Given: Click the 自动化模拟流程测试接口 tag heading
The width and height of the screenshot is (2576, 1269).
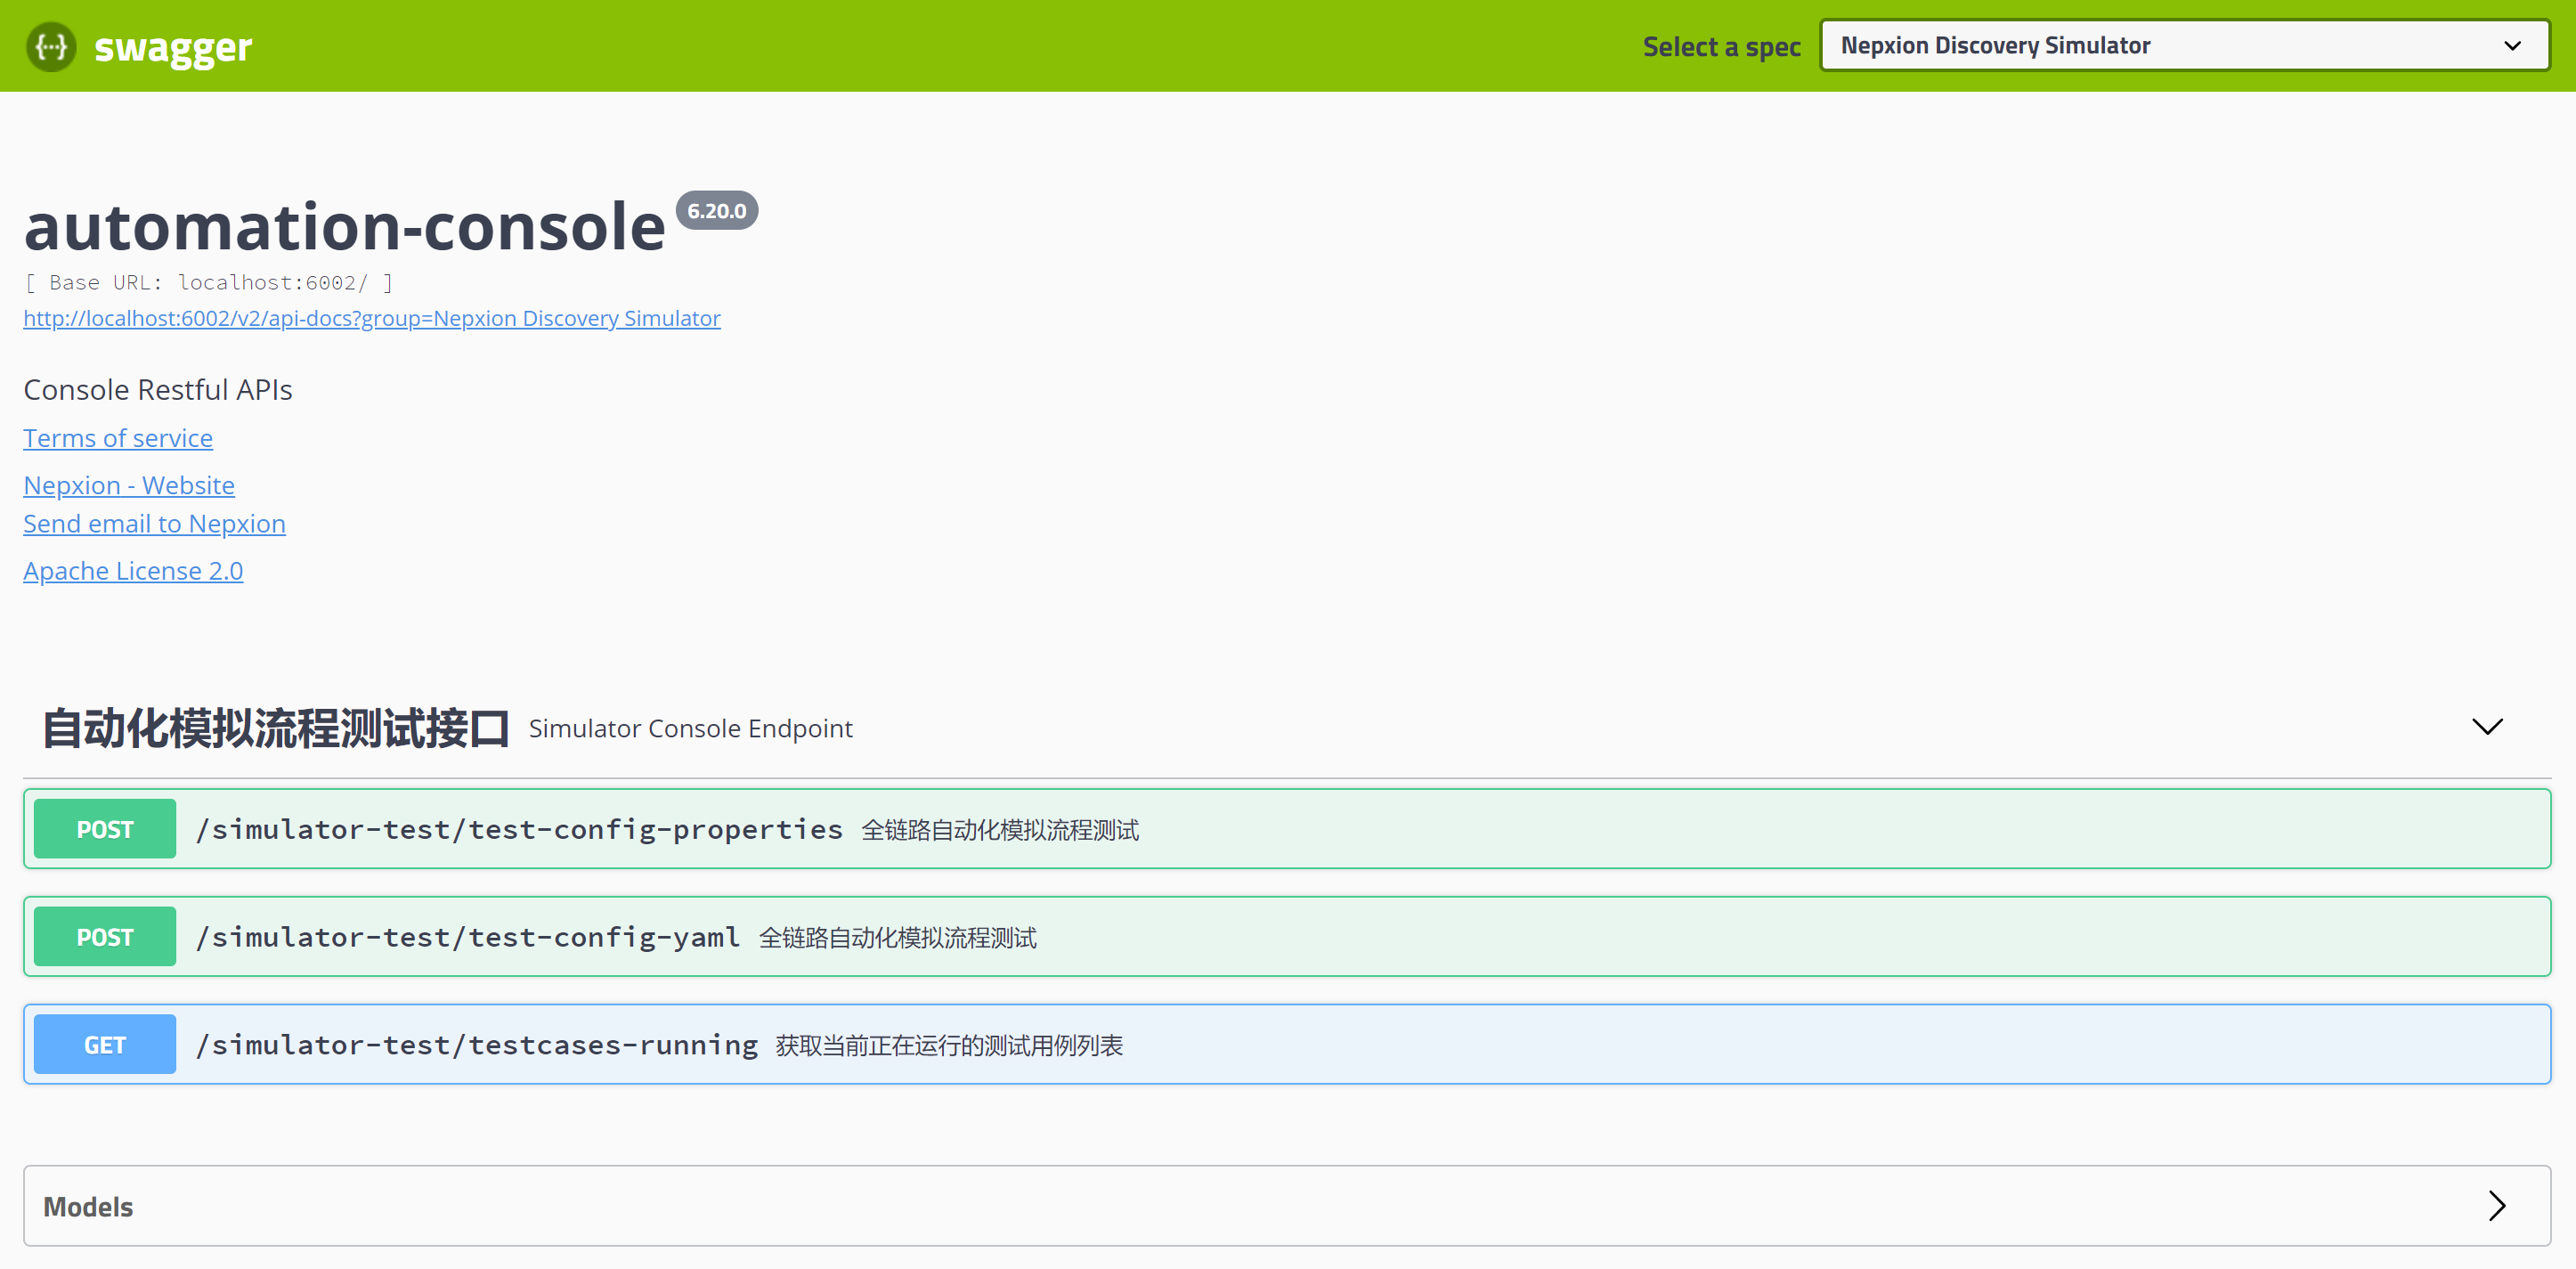Looking at the screenshot, I should (x=276, y=728).
